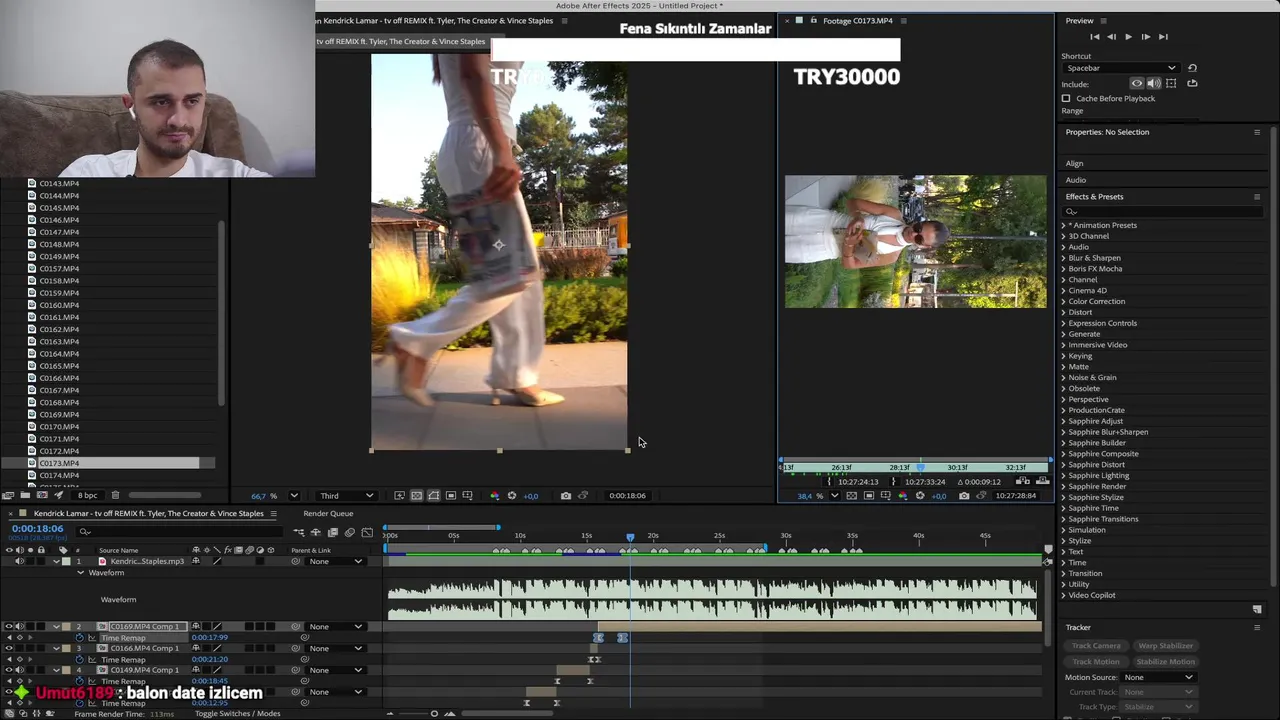Reset the preview shortcut settings icon

(1192, 68)
